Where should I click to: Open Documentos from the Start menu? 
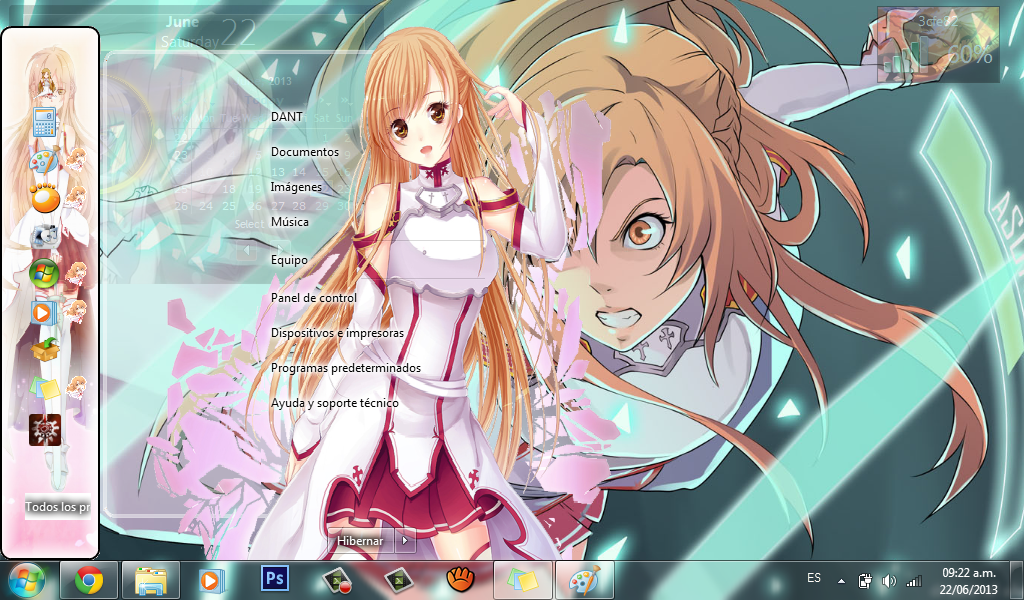305,152
